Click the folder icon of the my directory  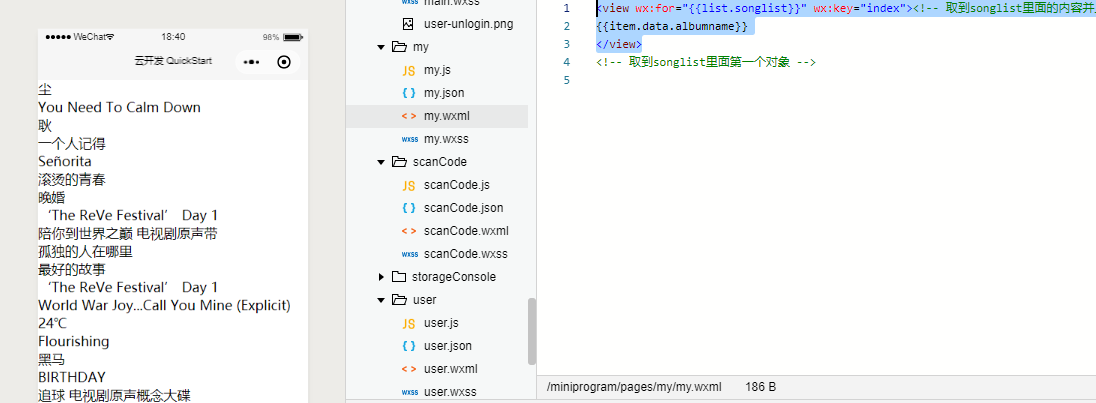[399, 47]
